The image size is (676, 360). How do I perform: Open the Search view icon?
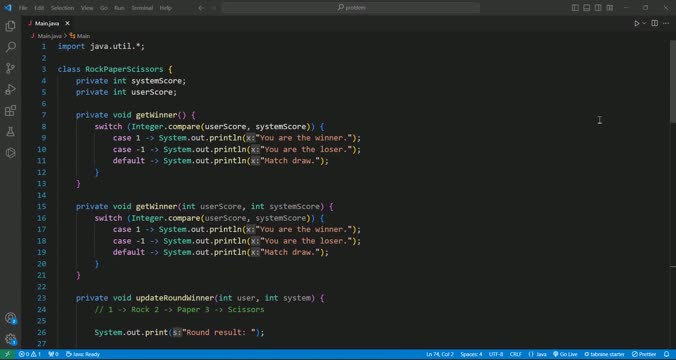(10, 47)
